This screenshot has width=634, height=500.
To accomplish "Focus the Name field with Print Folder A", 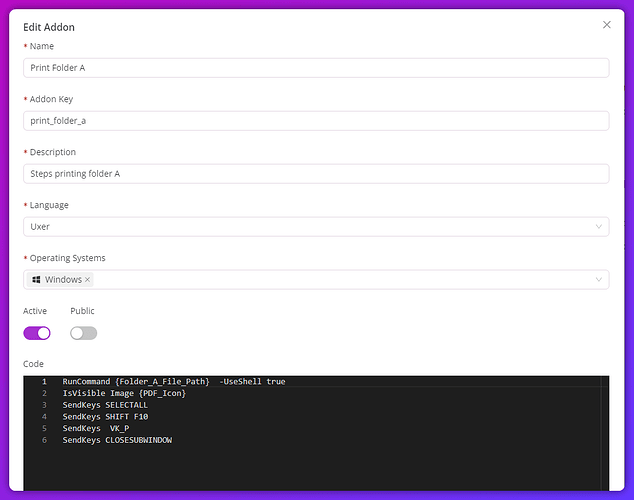I will [316, 68].
